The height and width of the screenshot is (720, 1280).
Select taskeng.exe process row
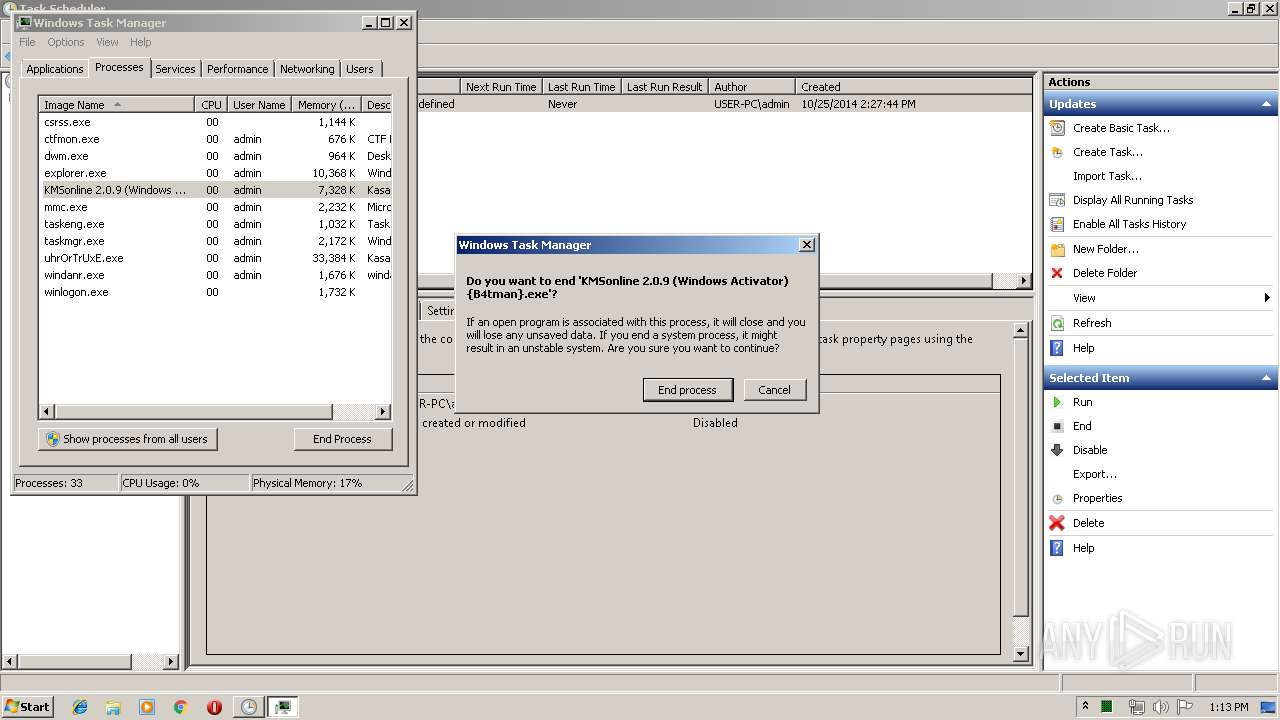point(215,224)
